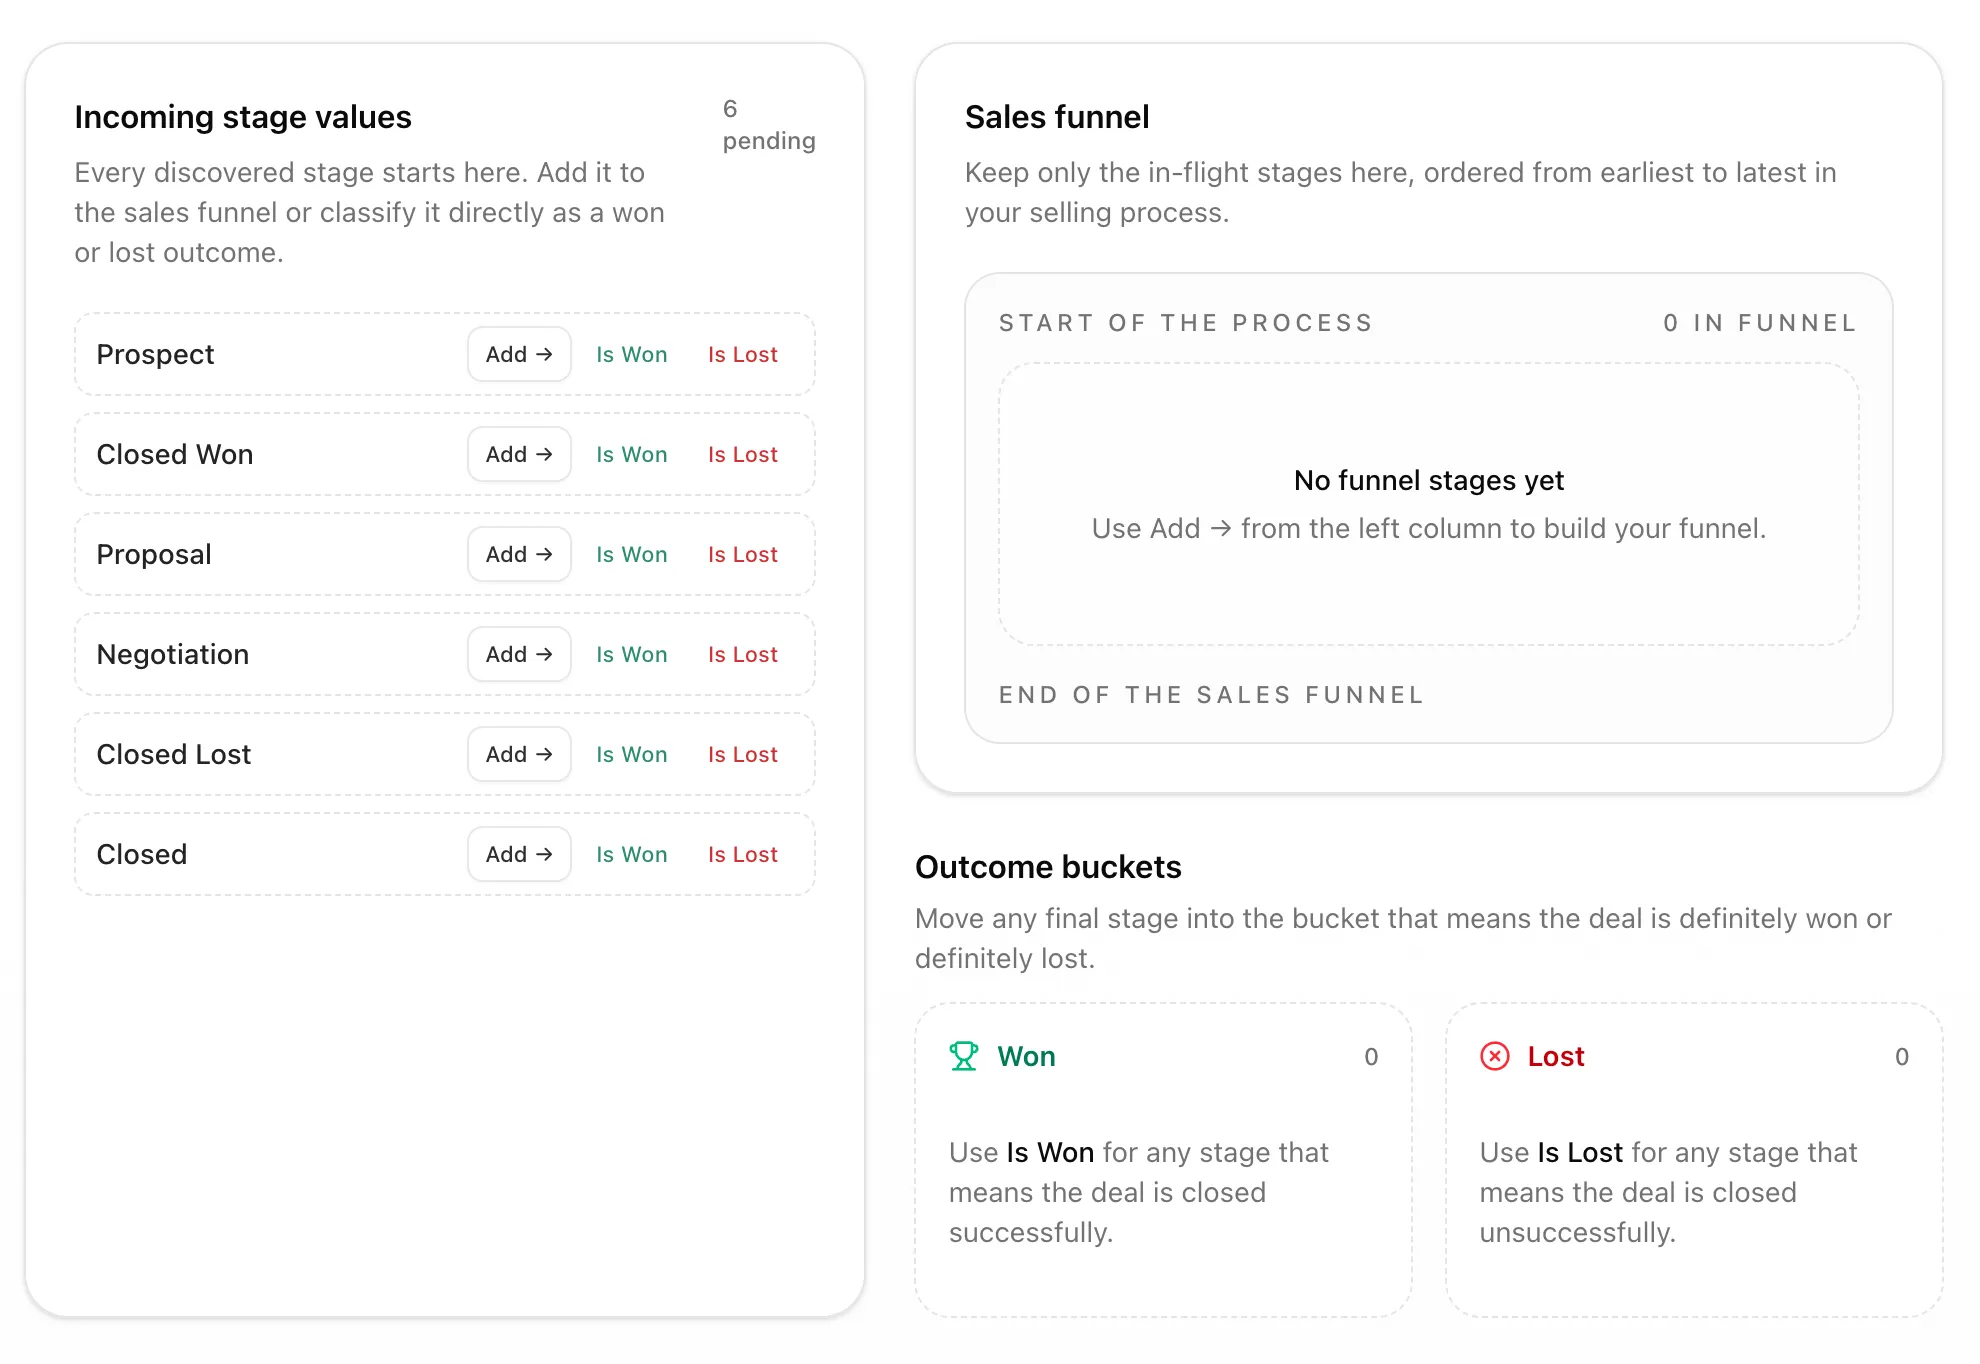Click the '0 IN FUNNEL' label
Viewport: 1980px width, 1364px height.
(1760, 323)
